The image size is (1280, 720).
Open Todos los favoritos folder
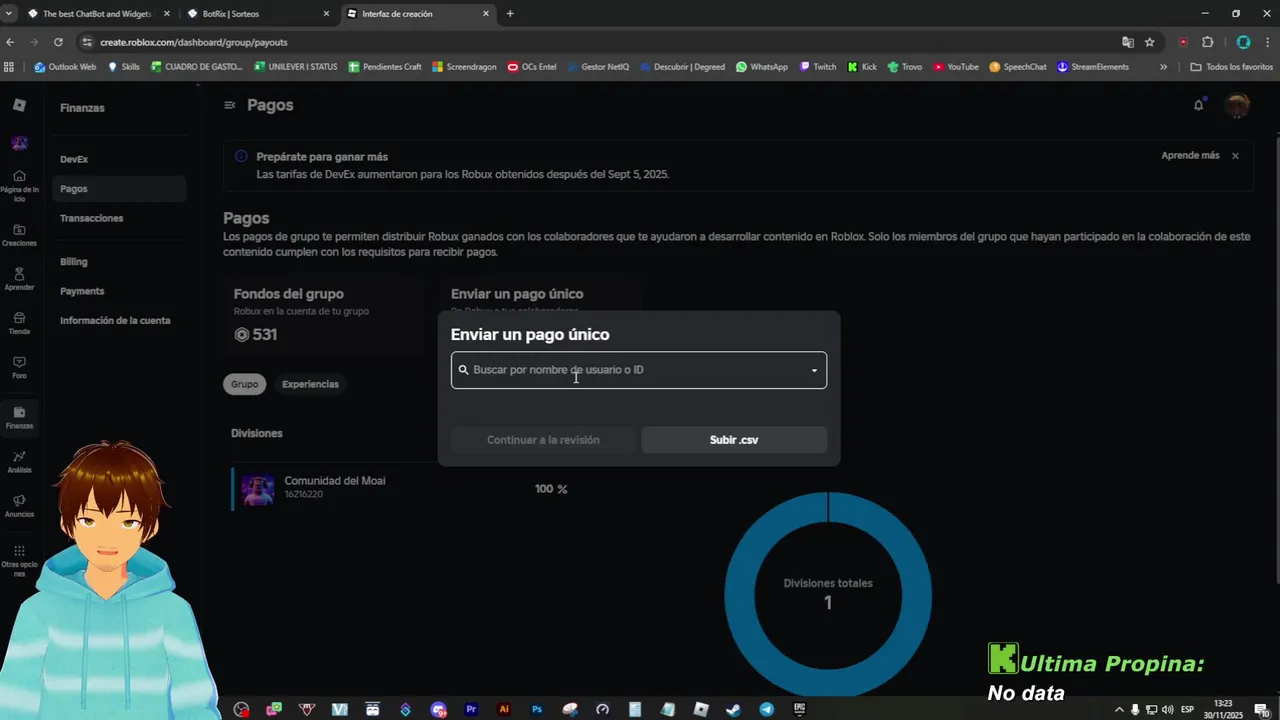pyautogui.click(x=1231, y=67)
